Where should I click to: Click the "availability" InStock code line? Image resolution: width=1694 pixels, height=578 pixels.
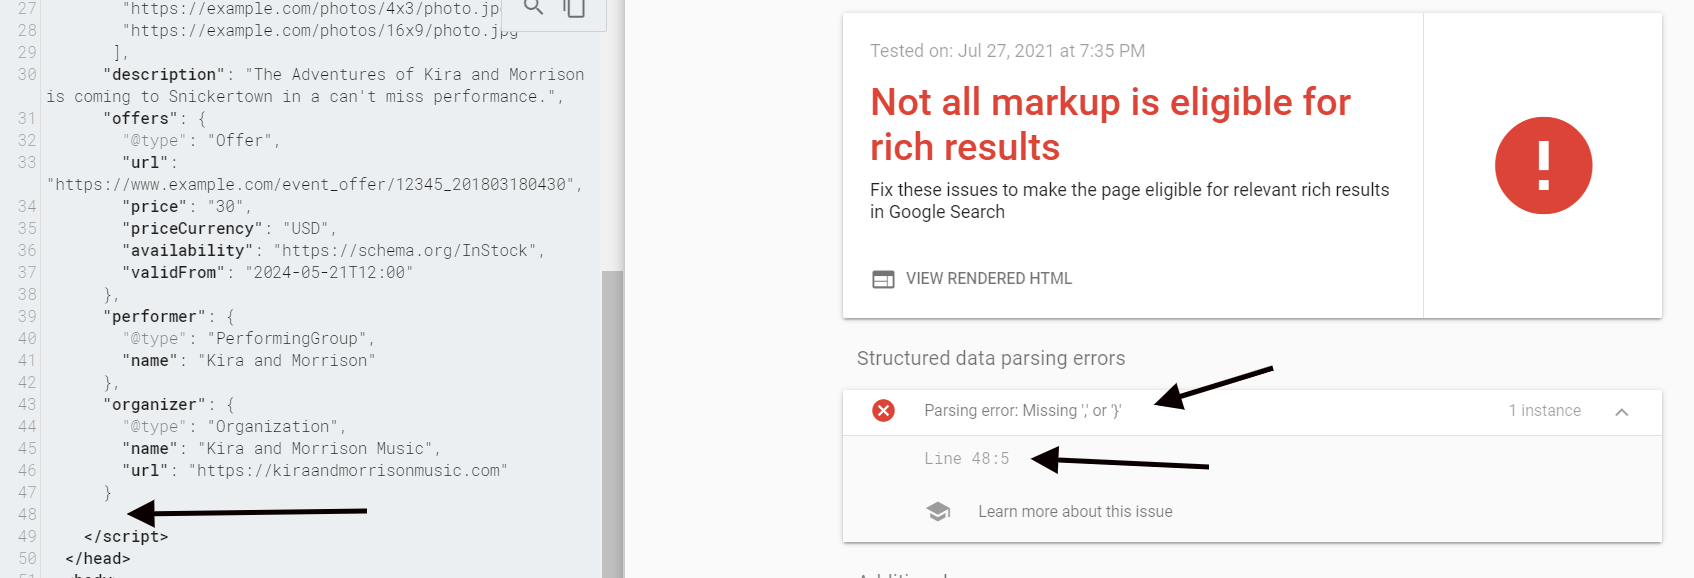click(334, 251)
